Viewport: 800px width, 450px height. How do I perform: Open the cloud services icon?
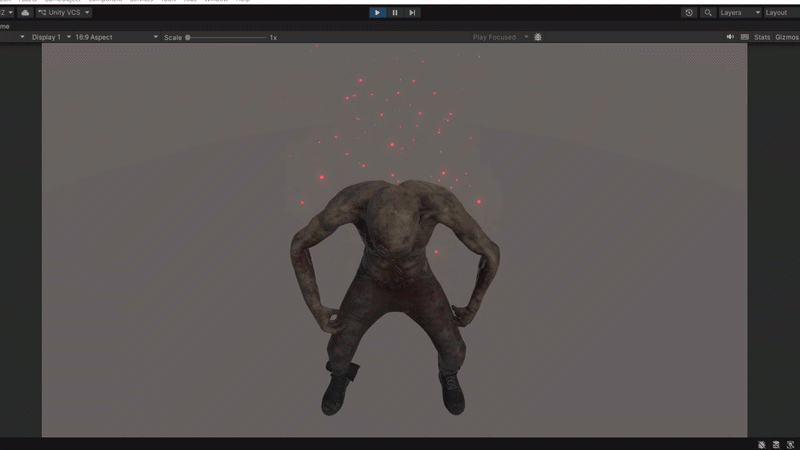[25, 12]
